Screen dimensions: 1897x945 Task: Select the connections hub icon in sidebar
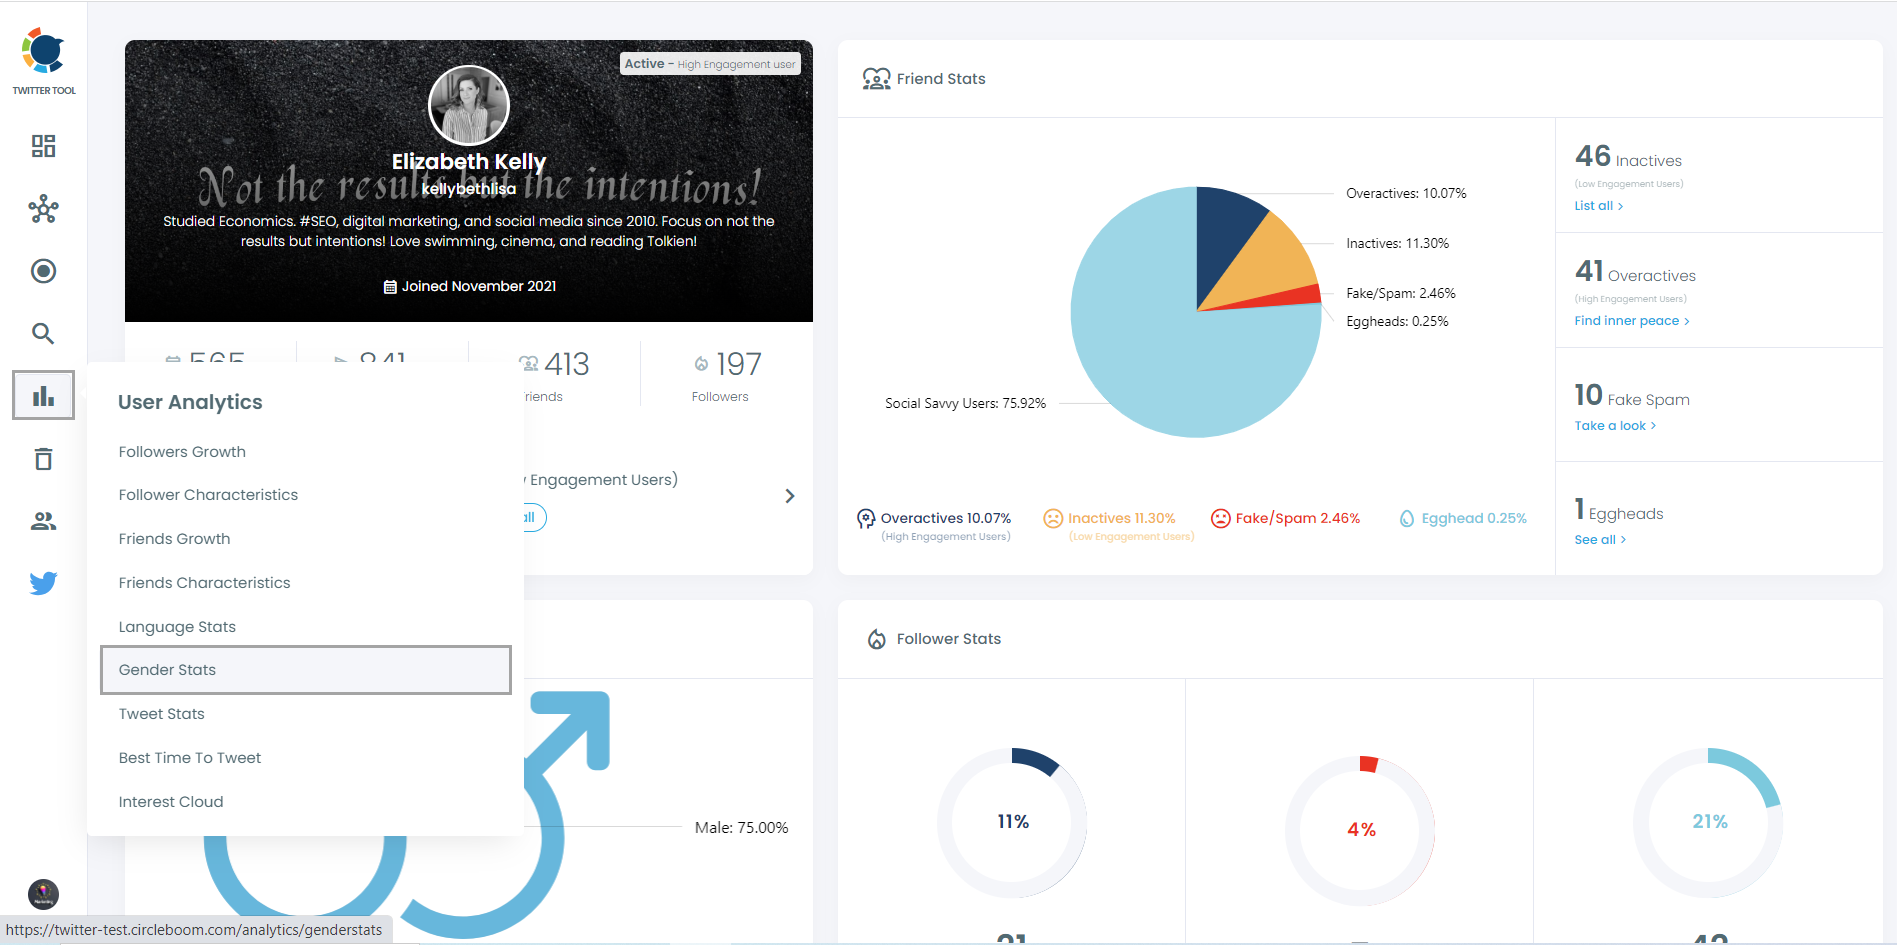pos(43,209)
